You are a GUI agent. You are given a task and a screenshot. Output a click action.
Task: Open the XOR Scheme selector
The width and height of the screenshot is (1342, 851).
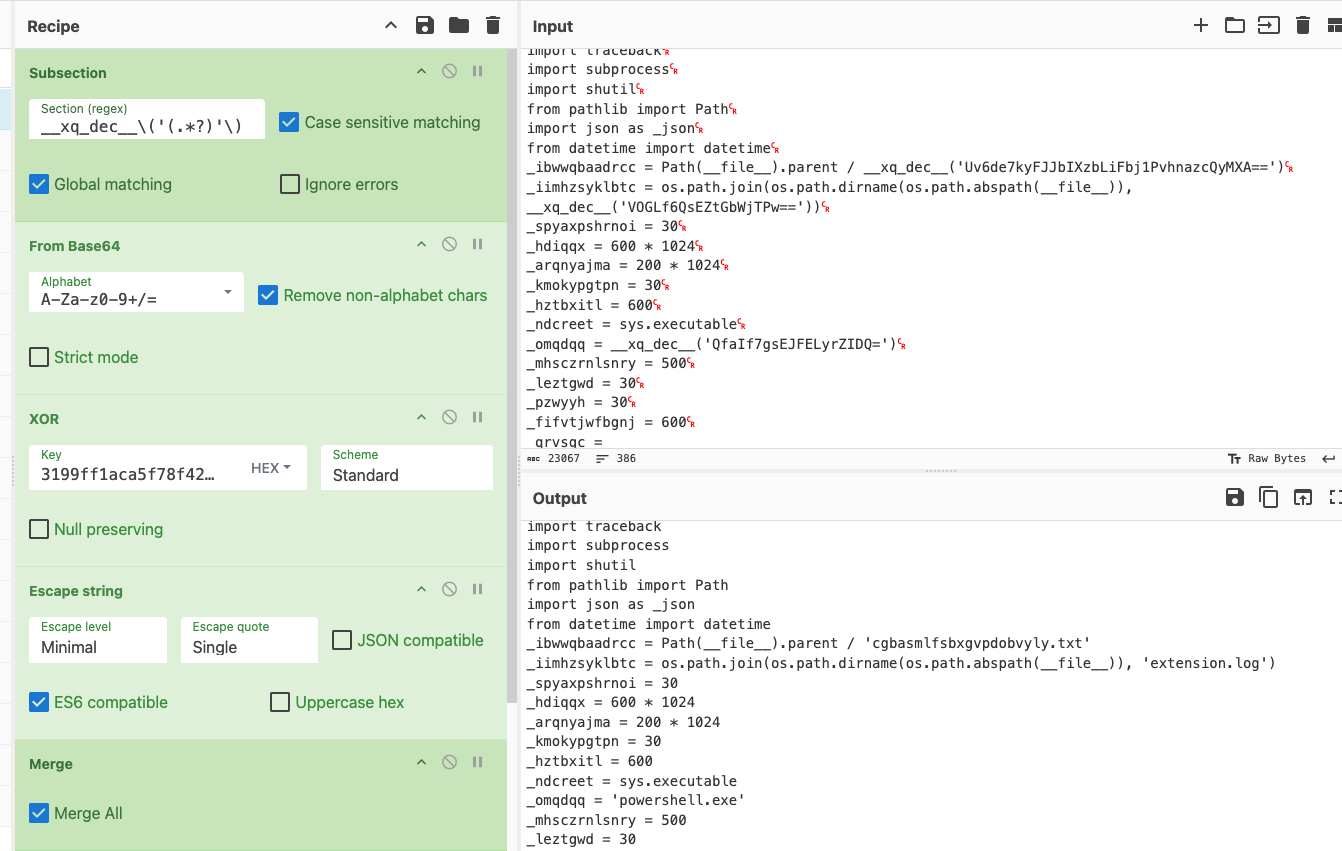tap(407, 467)
